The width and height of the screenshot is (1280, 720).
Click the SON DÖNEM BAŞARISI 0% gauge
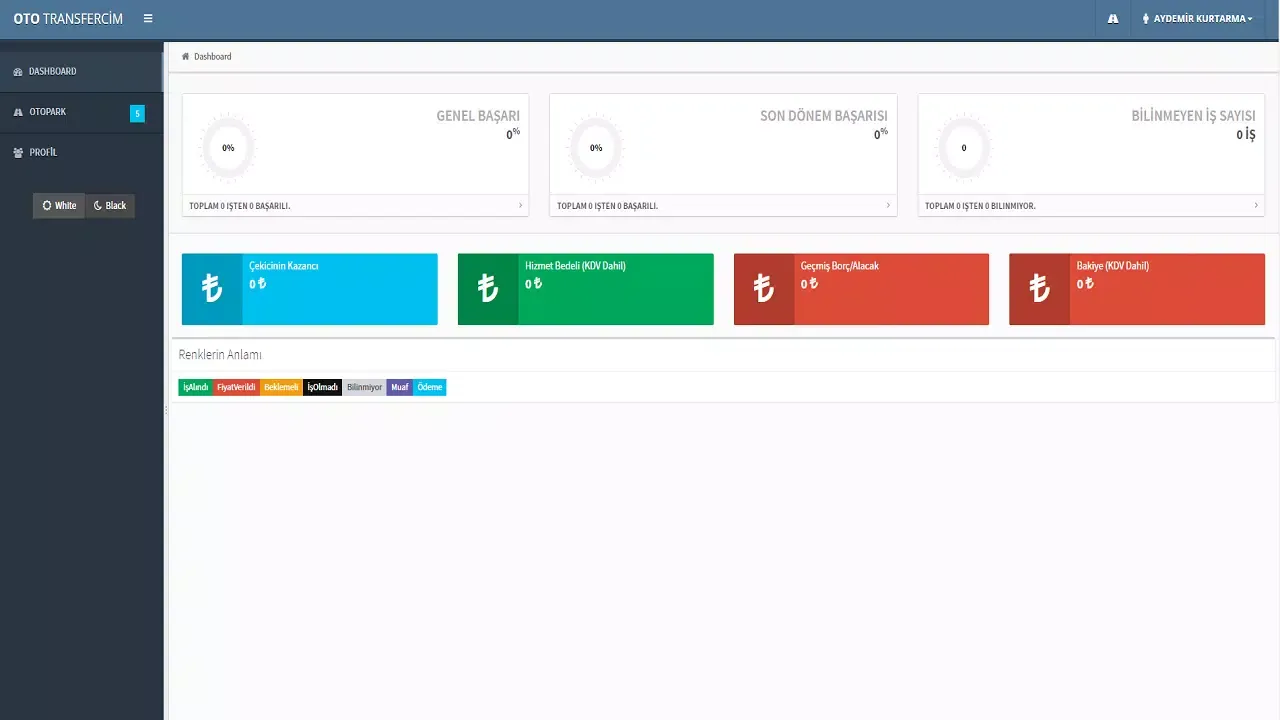tap(596, 148)
